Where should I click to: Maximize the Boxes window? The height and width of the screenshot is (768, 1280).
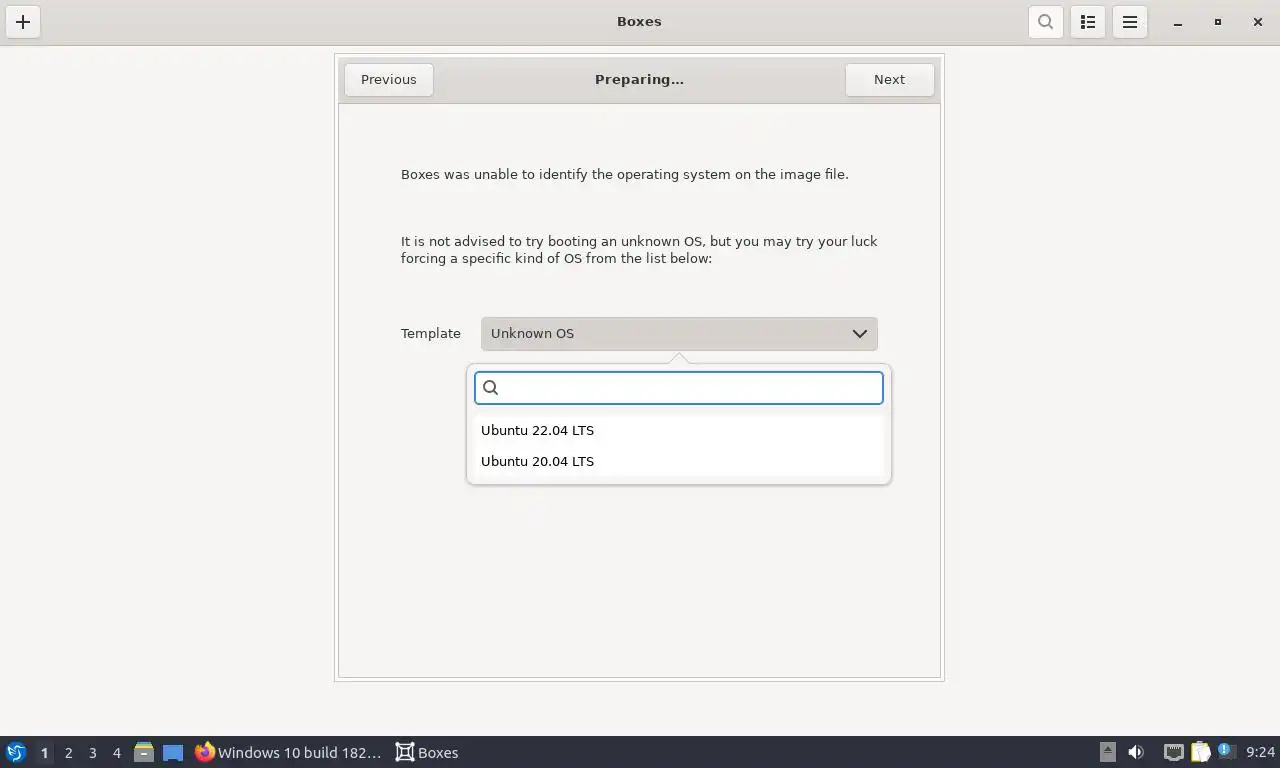[1218, 22]
